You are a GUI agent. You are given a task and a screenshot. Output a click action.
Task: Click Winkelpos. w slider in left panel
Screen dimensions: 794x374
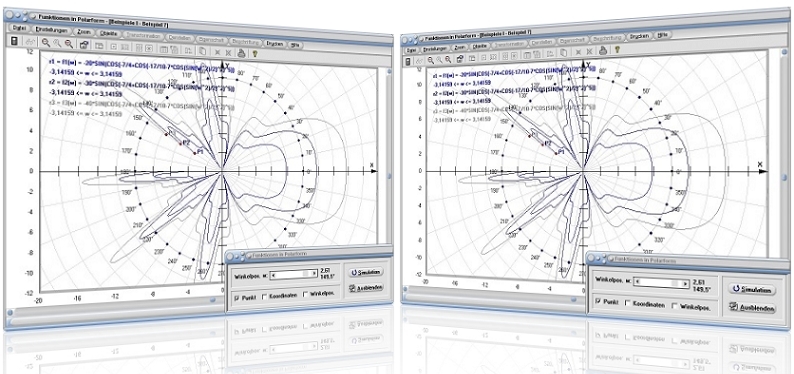click(293, 275)
